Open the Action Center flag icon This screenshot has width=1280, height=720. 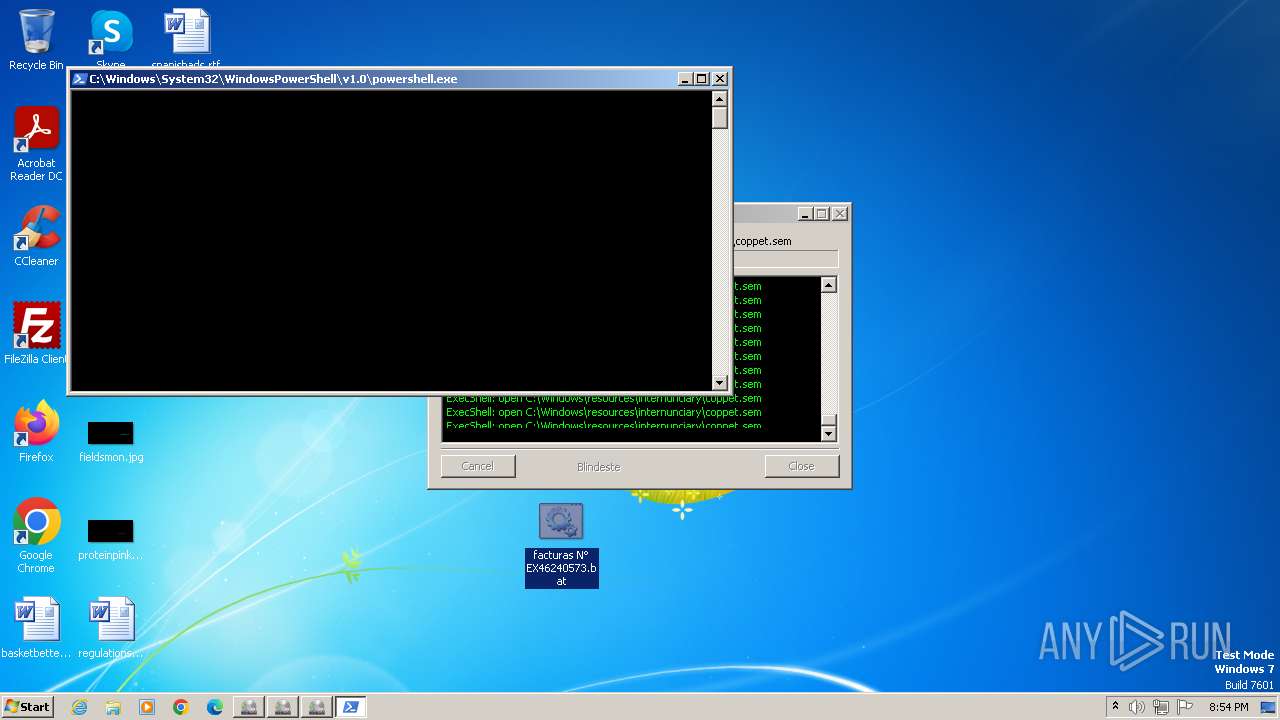1184,707
